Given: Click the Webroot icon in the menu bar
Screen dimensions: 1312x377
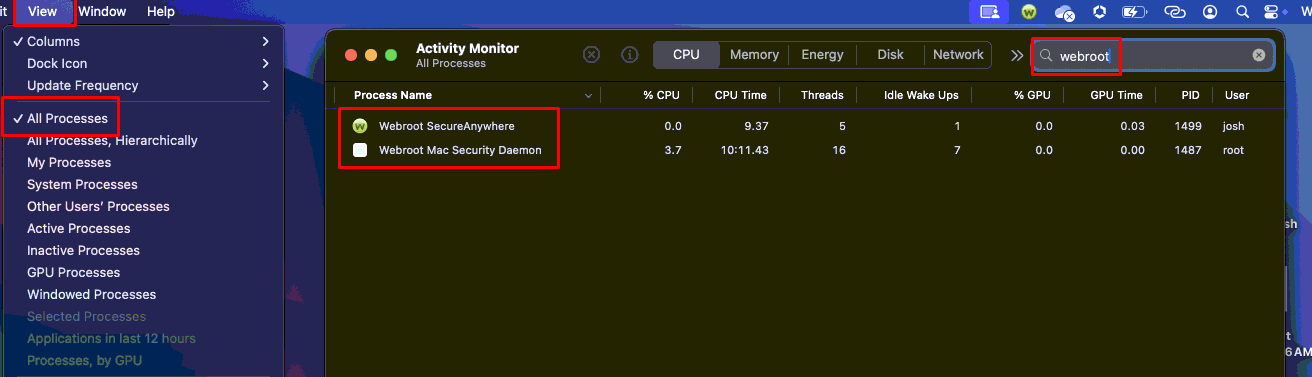Looking at the screenshot, I should (x=1029, y=12).
